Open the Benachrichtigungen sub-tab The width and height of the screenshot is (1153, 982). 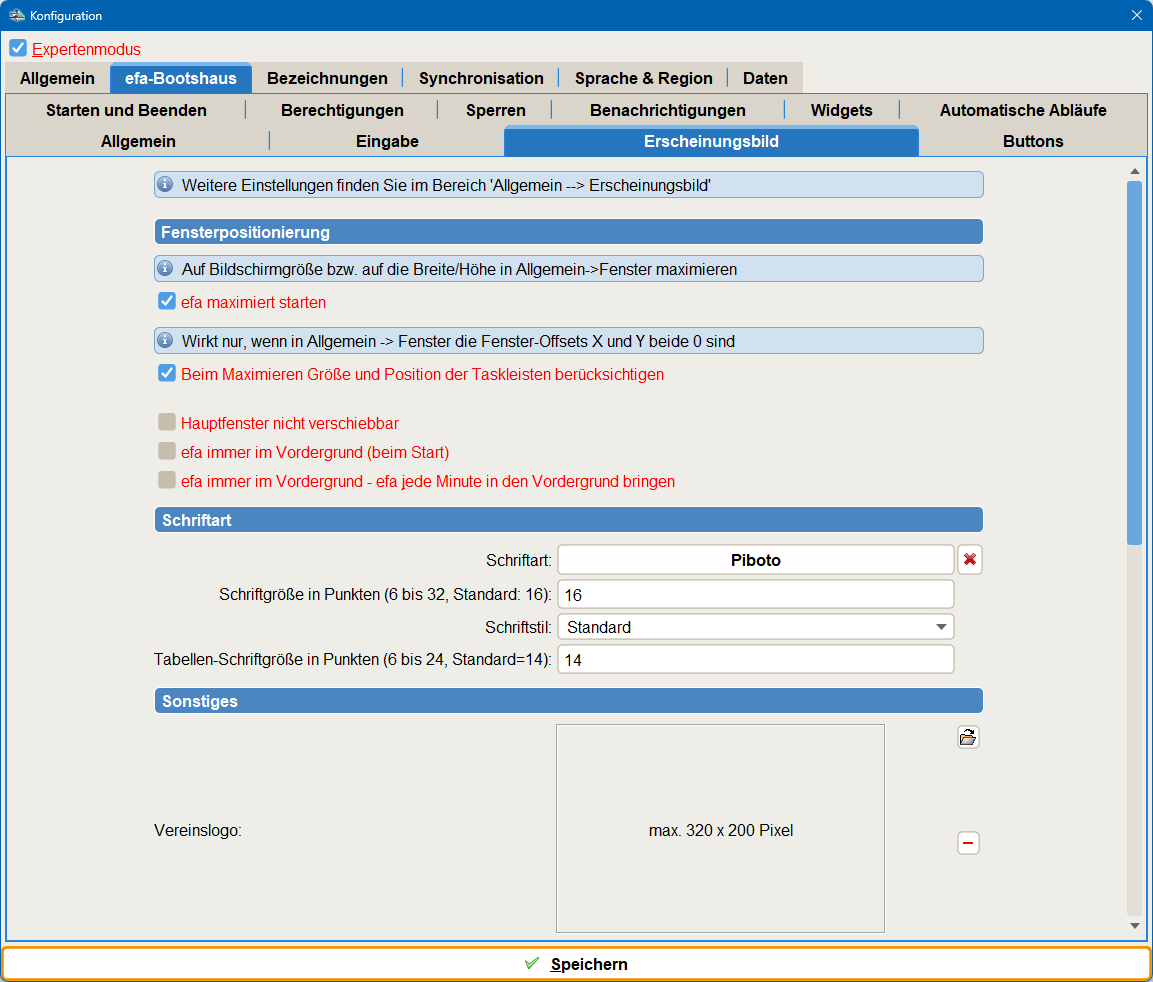(x=667, y=110)
